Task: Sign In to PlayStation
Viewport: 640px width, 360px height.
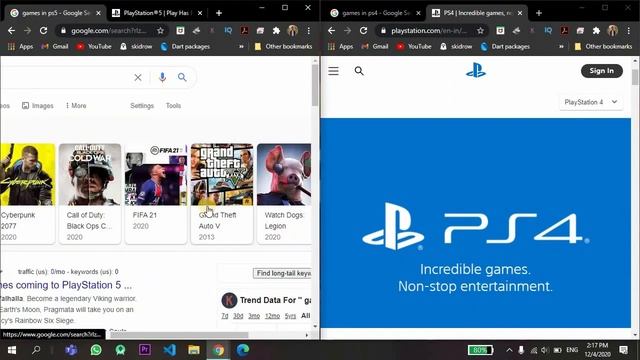Action: (x=602, y=71)
